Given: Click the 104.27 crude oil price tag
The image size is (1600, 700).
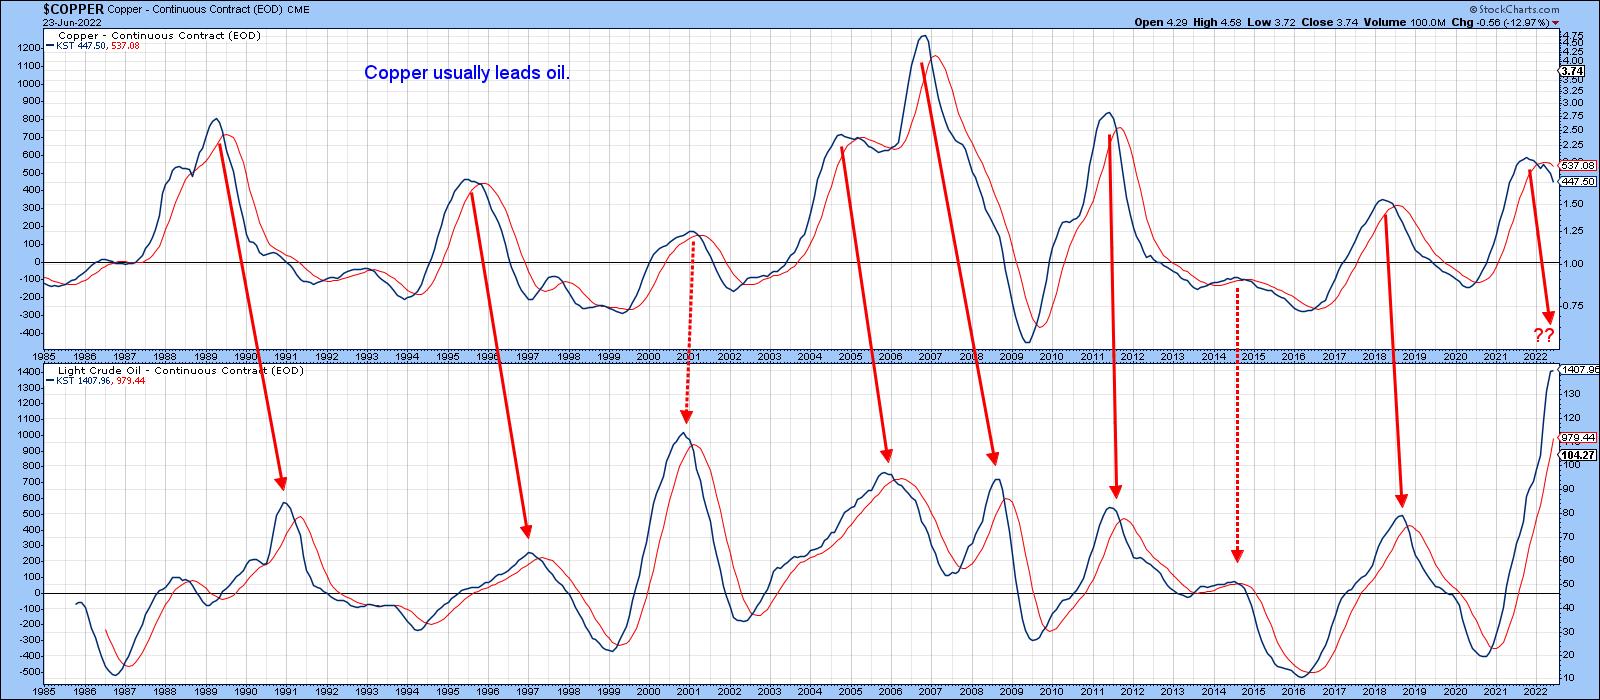Looking at the screenshot, I should point(1576,454).
